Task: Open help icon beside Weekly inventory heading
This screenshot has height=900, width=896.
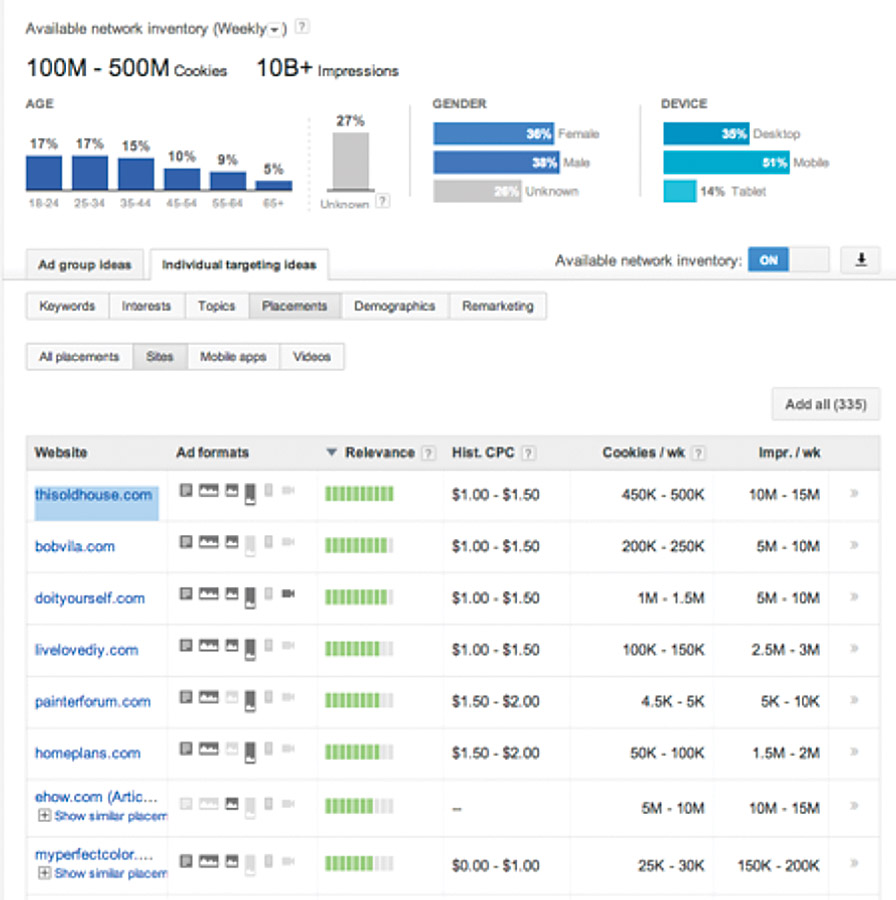Action: pyautogui.click(x=302, y=26)
